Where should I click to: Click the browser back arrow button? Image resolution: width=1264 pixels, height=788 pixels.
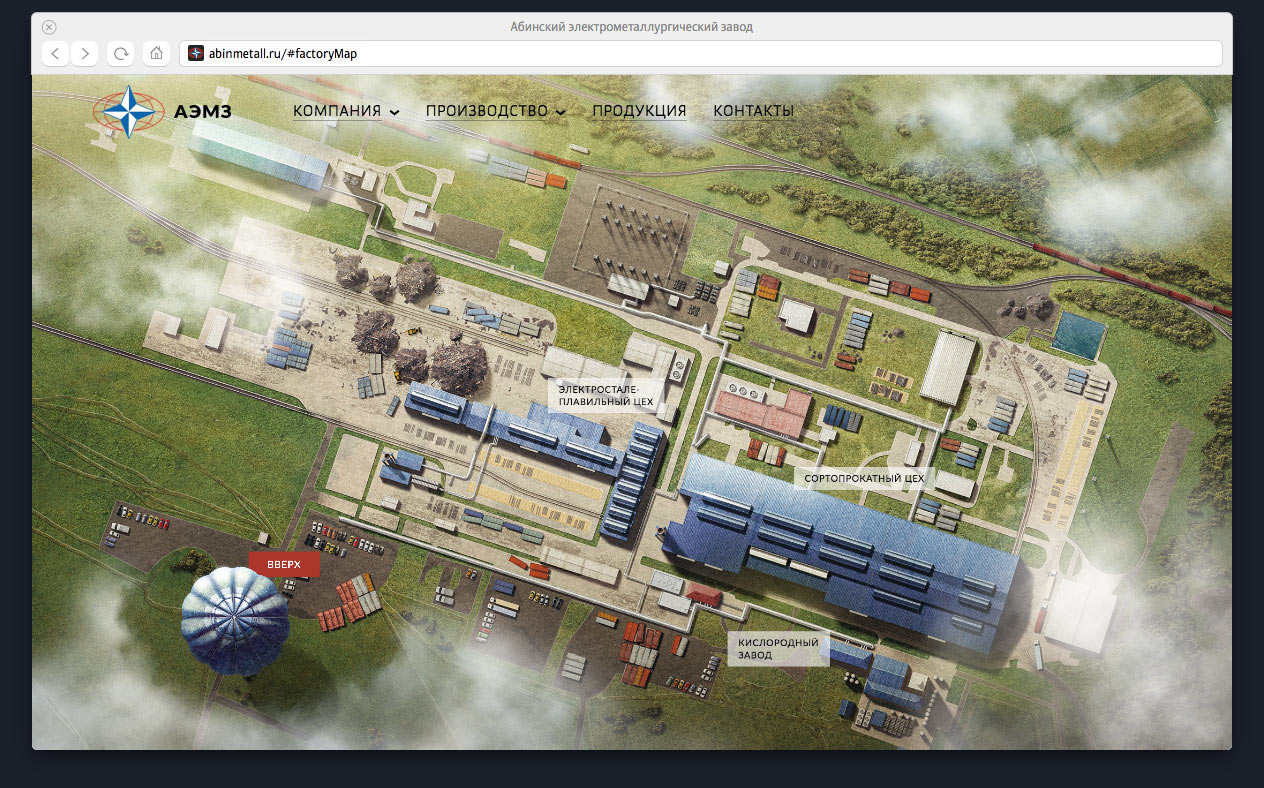56,53
